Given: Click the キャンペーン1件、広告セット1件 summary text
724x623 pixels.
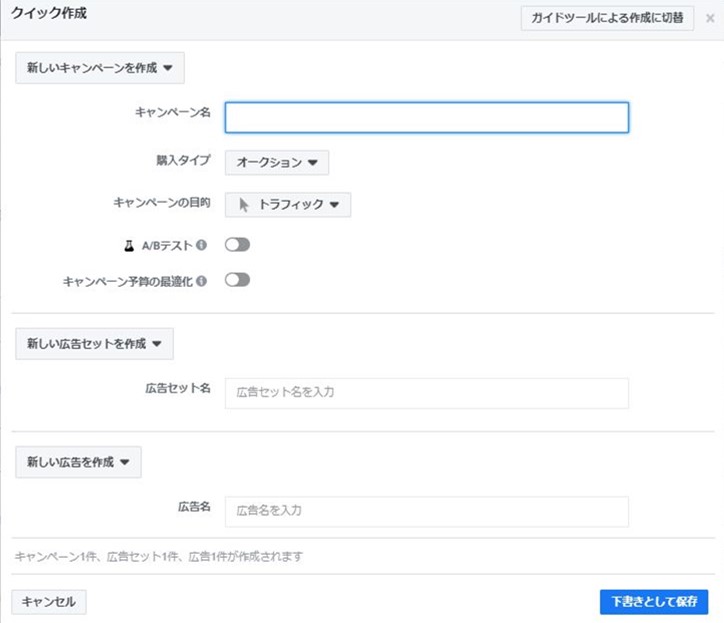Looking at the screenshot, I should click(x=159, y=556).
